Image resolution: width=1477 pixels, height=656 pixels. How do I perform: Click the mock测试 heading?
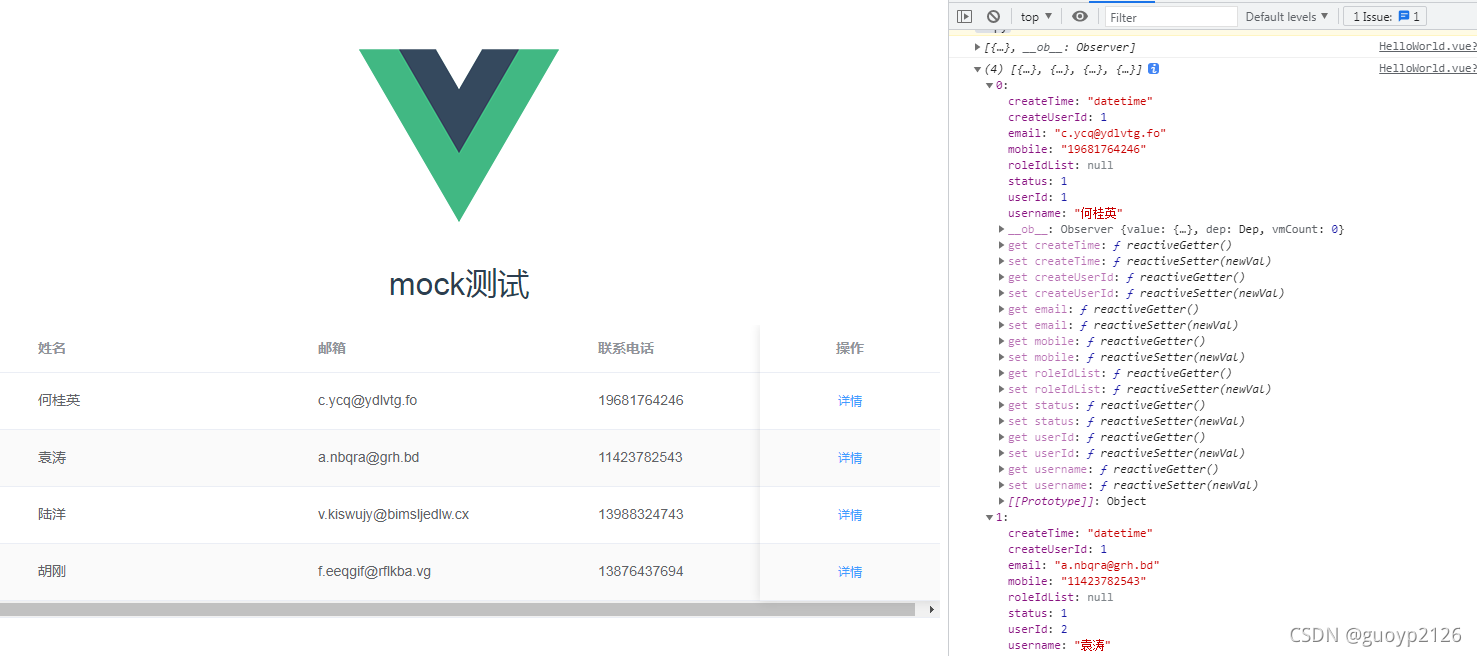[459, 285]
